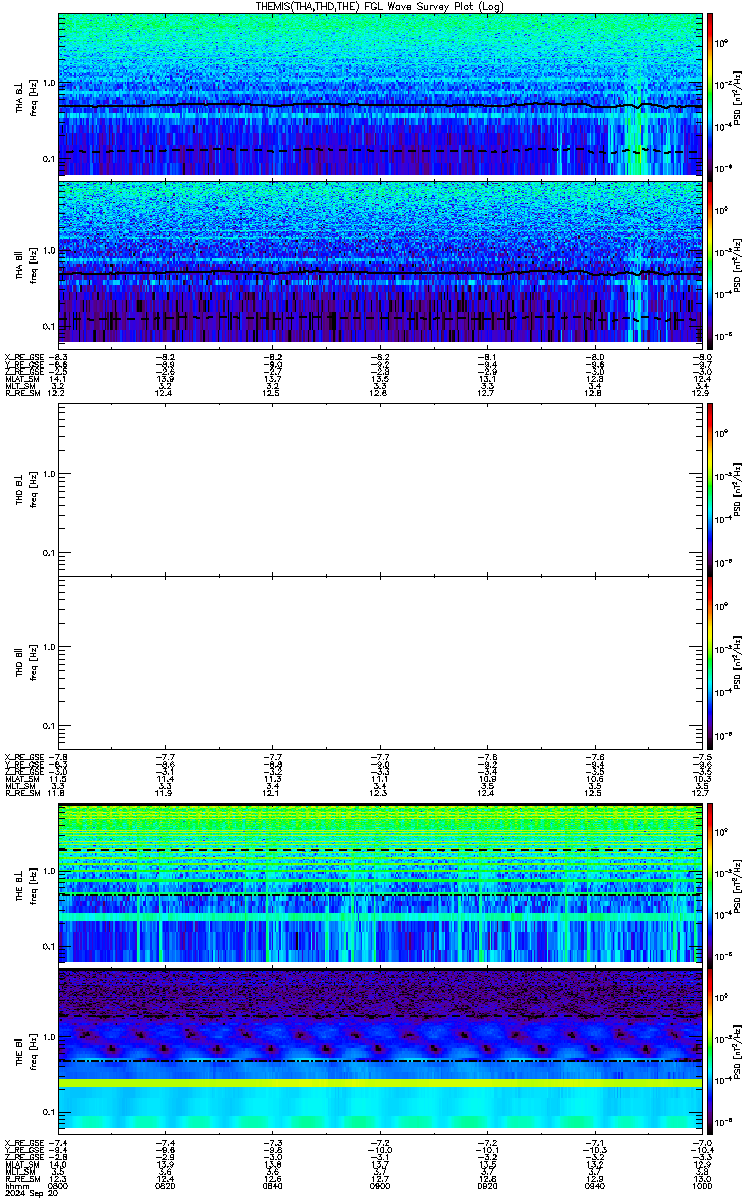Click the 'X_RE_GSE' row label under THE panels
Screen dimensions: 750x1200
point(23,1142)
